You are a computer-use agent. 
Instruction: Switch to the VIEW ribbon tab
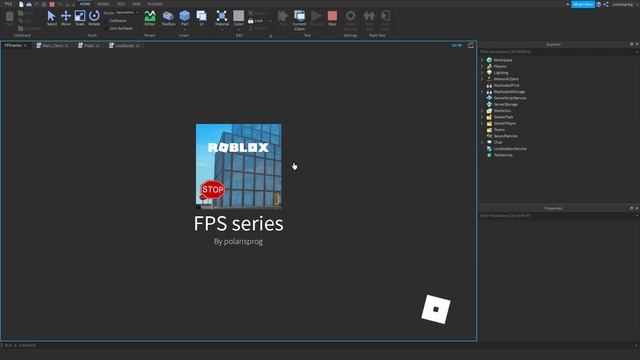coord(136,4)
